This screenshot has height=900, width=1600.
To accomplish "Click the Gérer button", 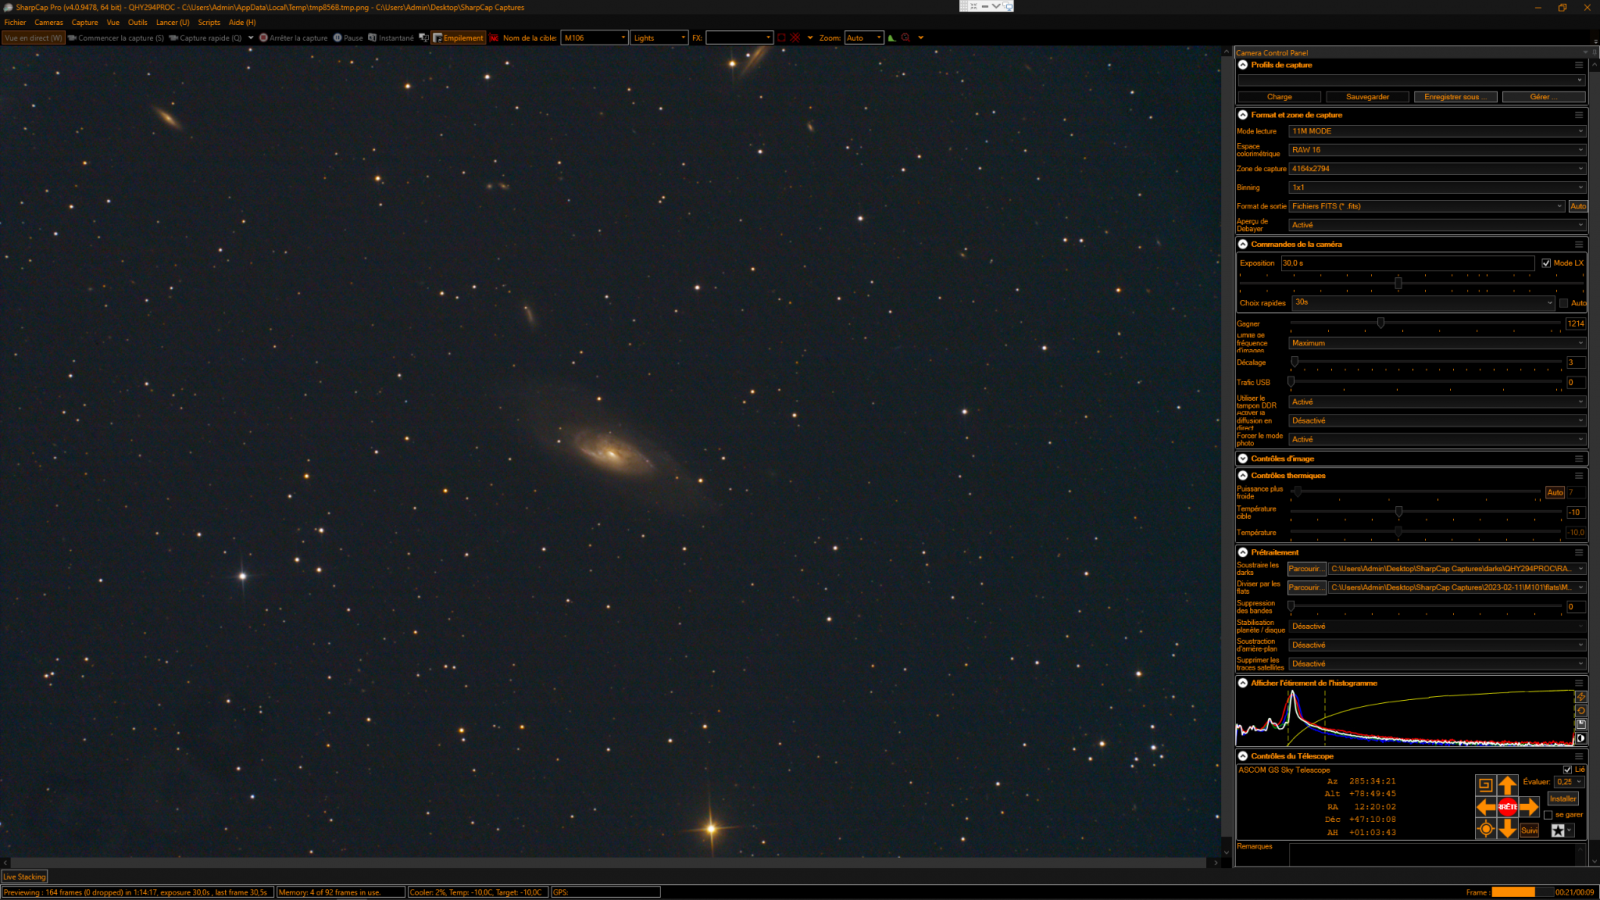I will point(1543,97).
